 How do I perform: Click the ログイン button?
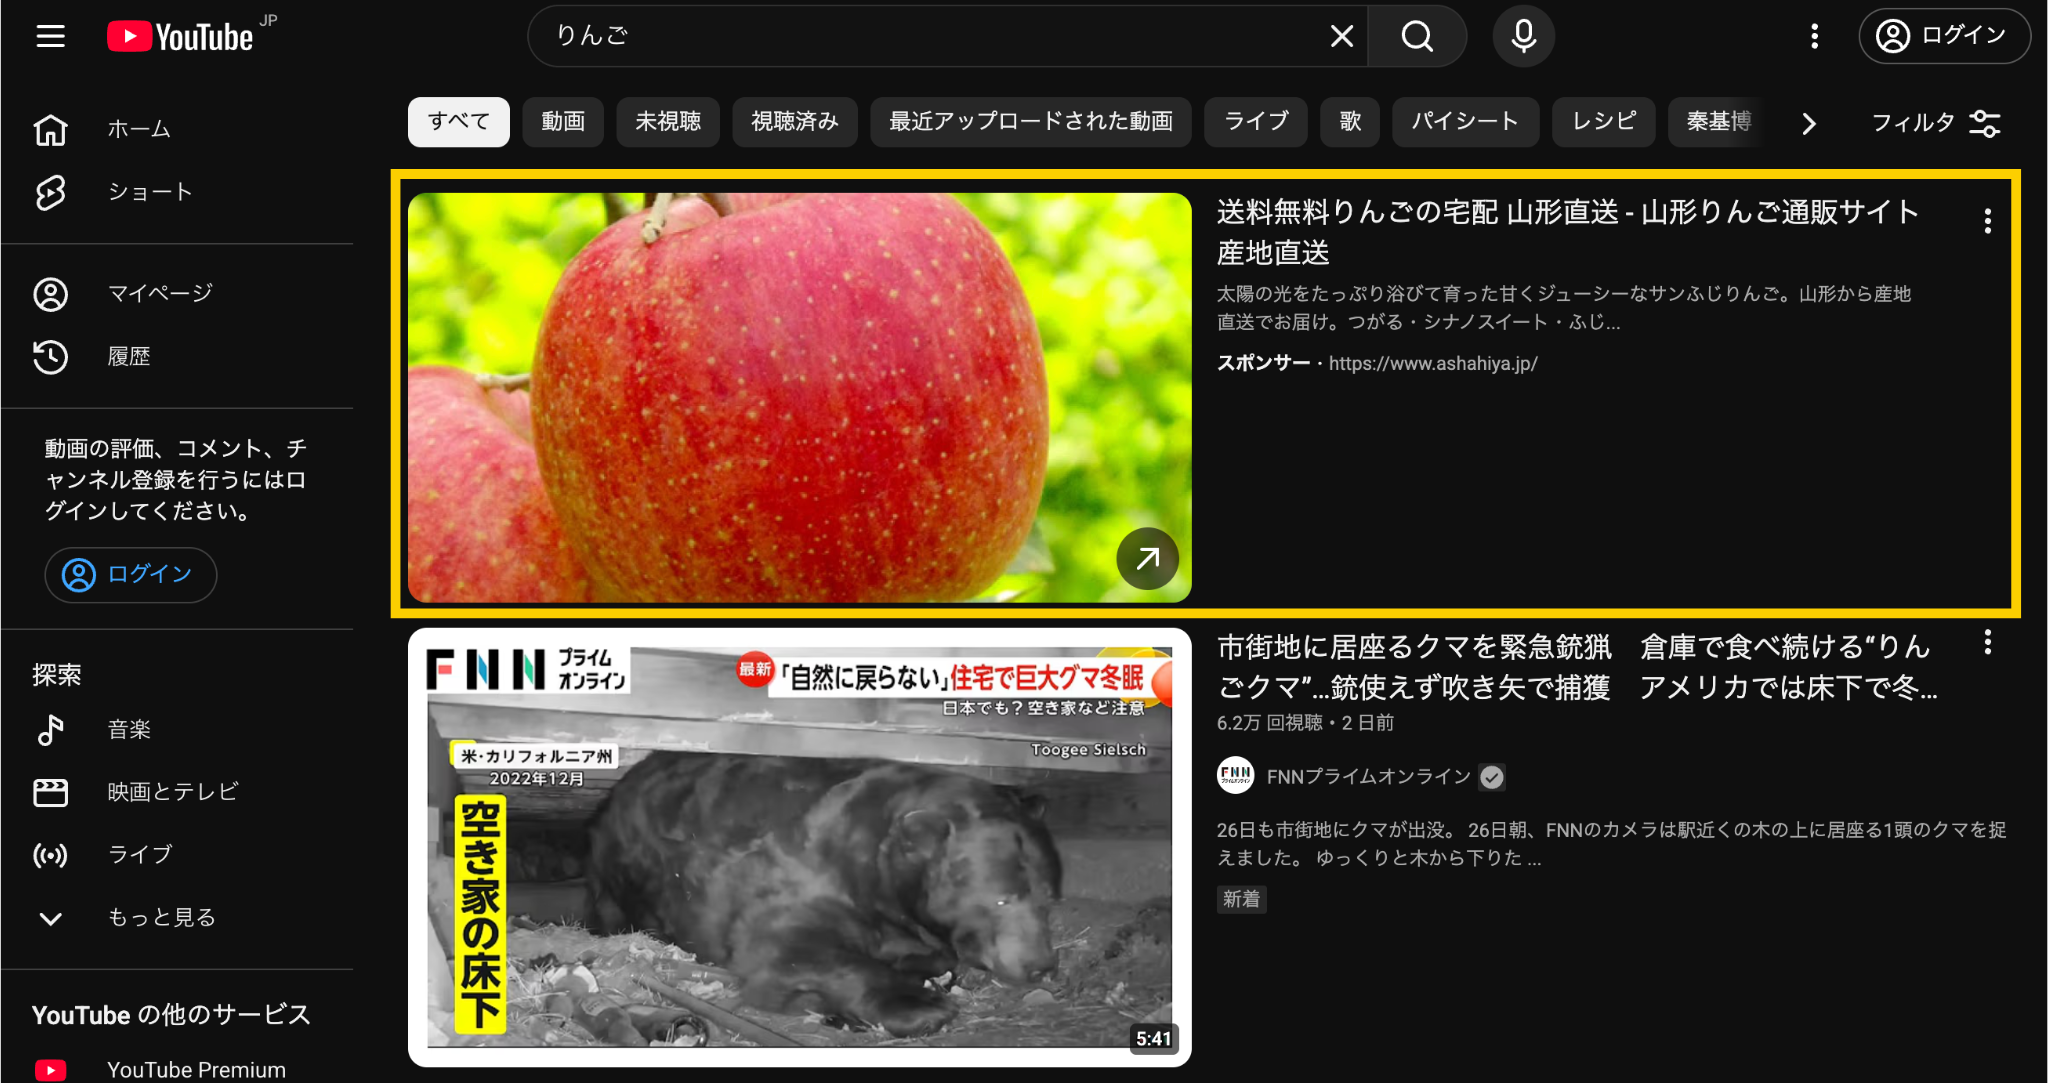point(1943,35)
